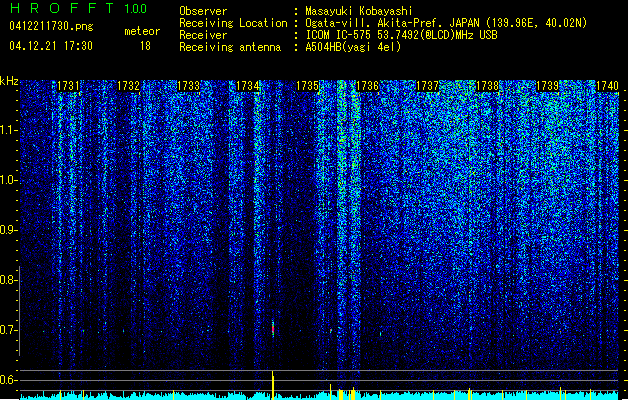Click the 1.1 kHz axis tick label
The width and height of the screenshot is (629, 400).
point(8,130)
